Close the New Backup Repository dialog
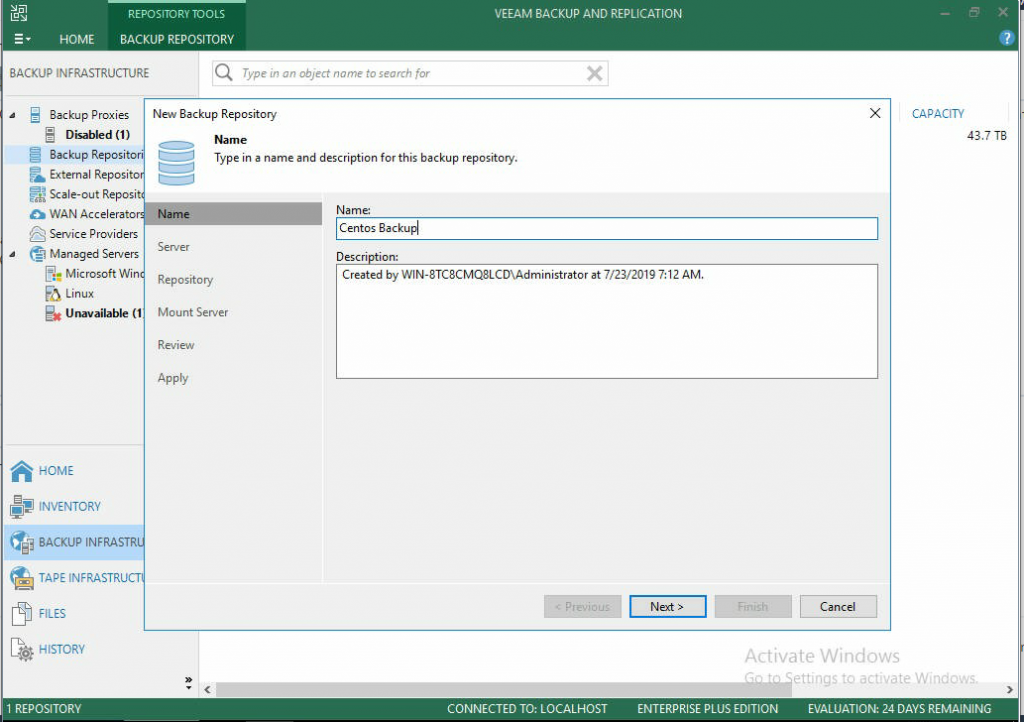The height and width of the screenshot is (722, 1024). 875,114
